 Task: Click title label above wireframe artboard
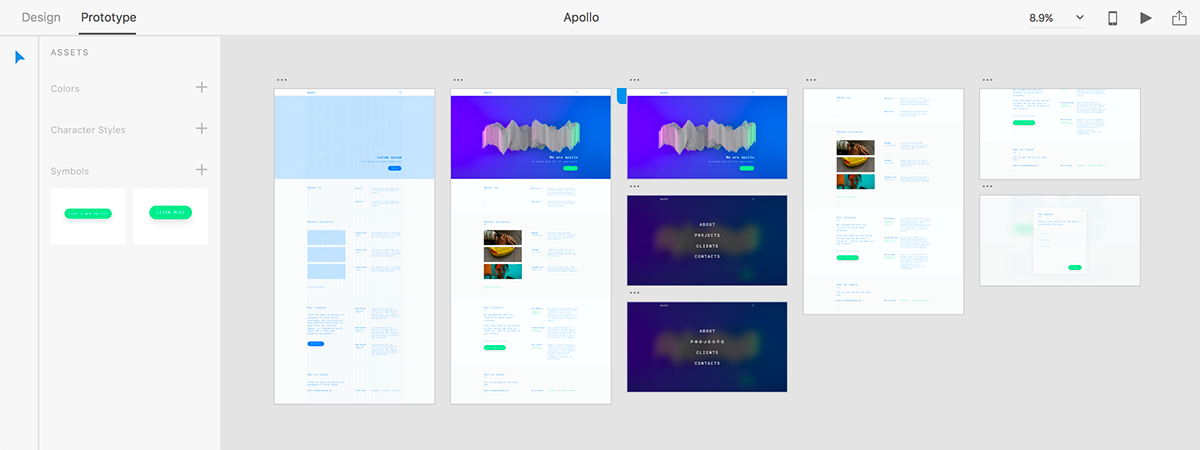pyautogui.click(x=281, y=80)
